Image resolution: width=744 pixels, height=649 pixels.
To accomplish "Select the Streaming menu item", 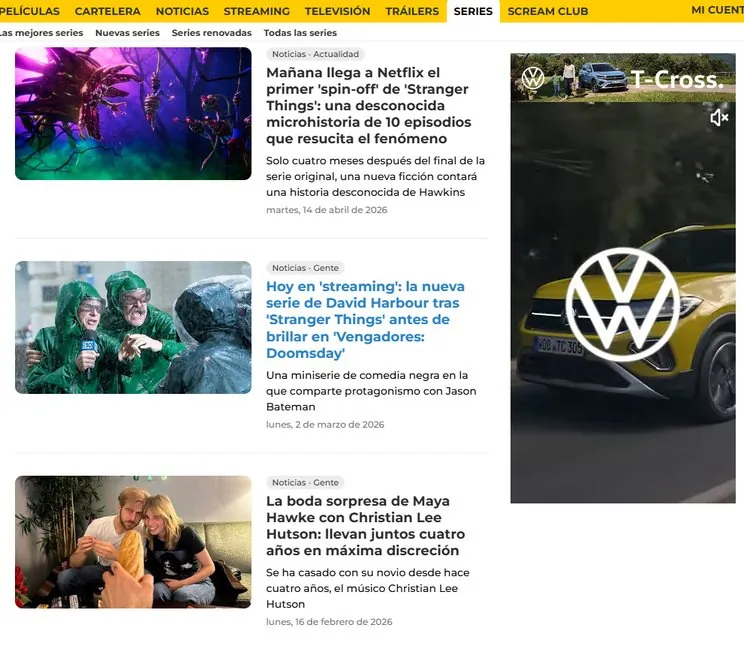I will (x=257, y=11).
